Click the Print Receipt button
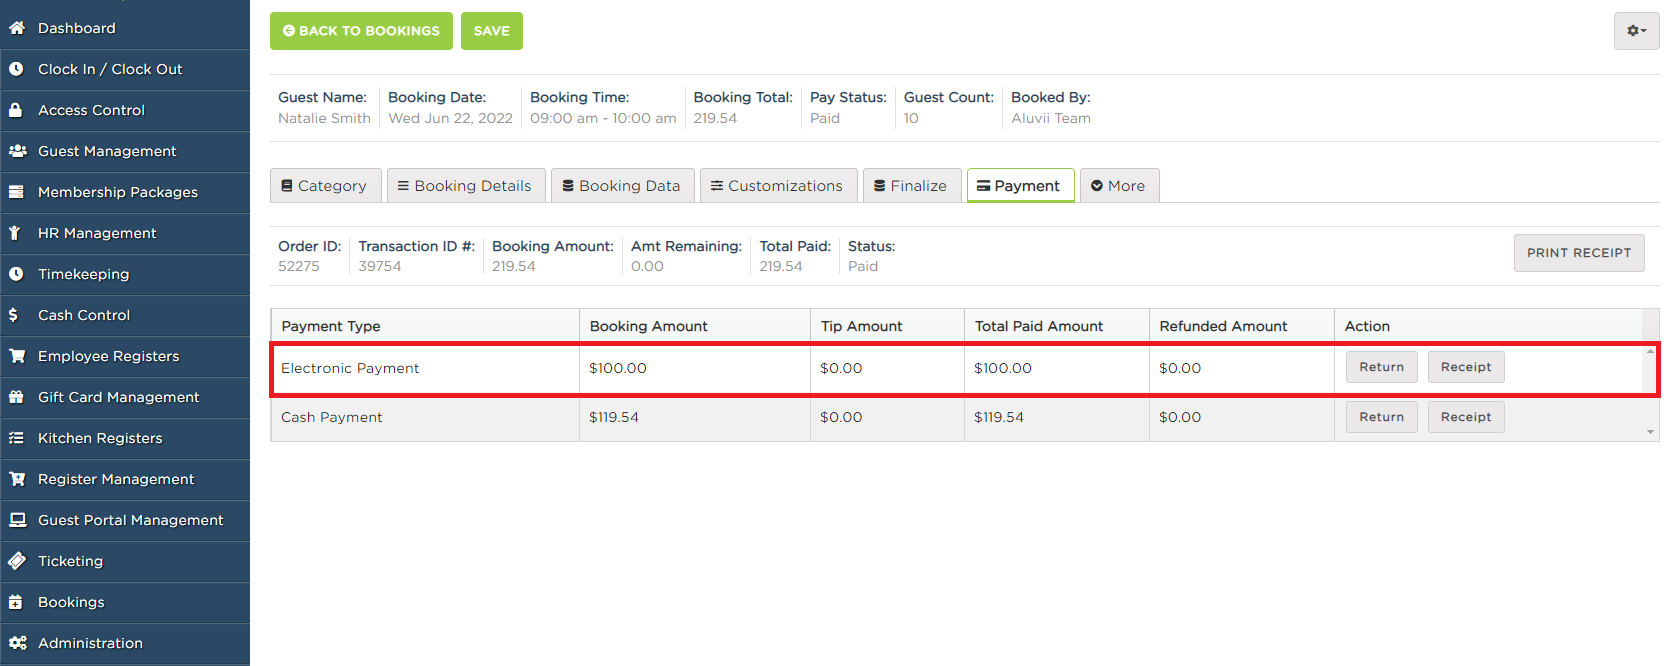The width and height of the screenshot is (1680, 666). tap(1579, 253)
